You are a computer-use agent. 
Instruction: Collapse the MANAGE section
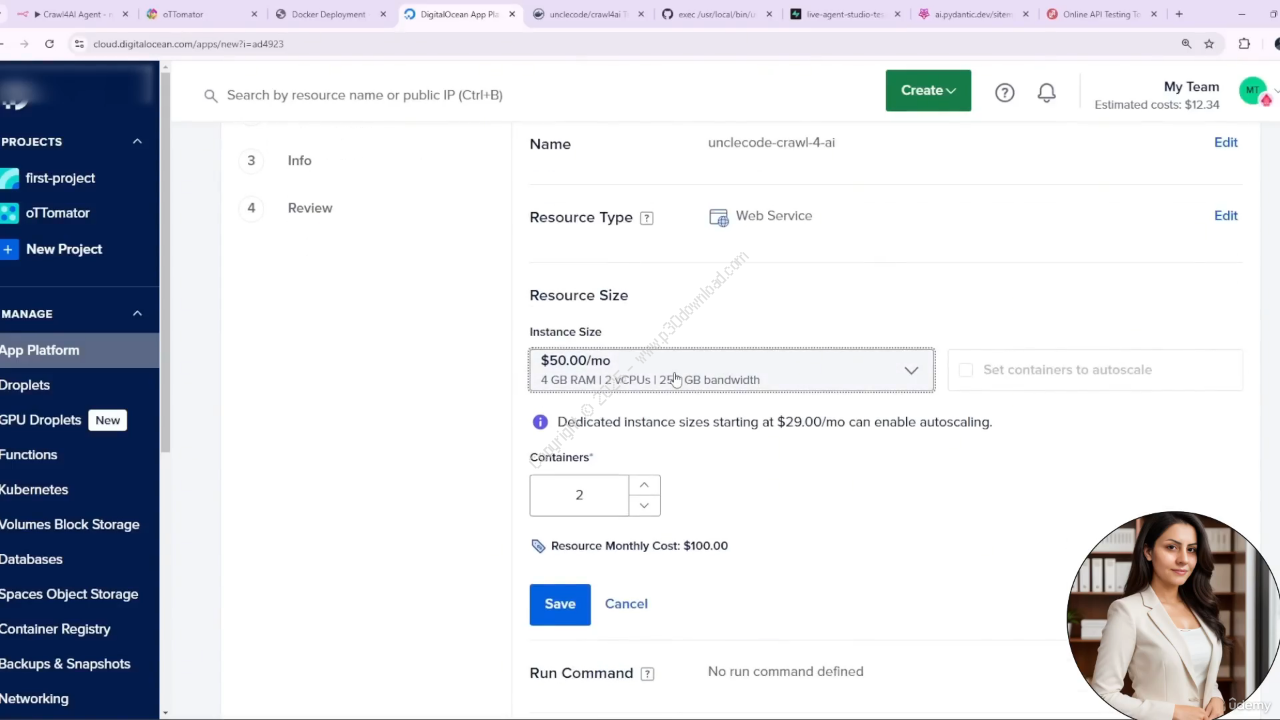[137, 313]
